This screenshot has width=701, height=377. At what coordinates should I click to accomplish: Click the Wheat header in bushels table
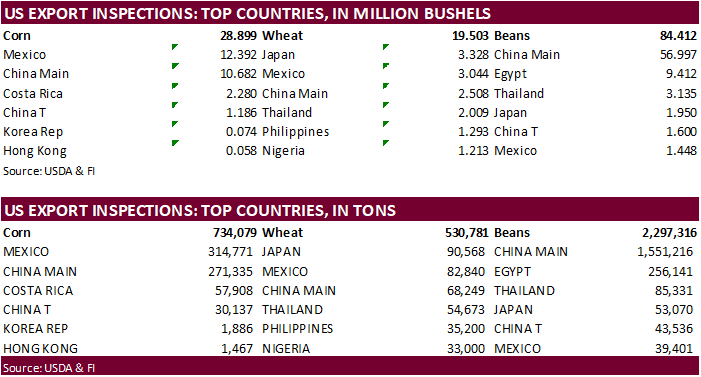283,36
